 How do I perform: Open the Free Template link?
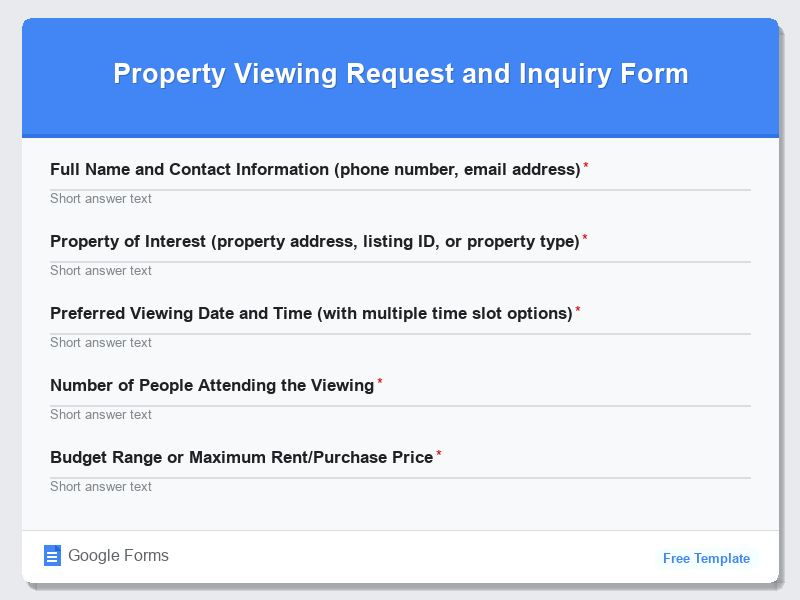(706, 558)
